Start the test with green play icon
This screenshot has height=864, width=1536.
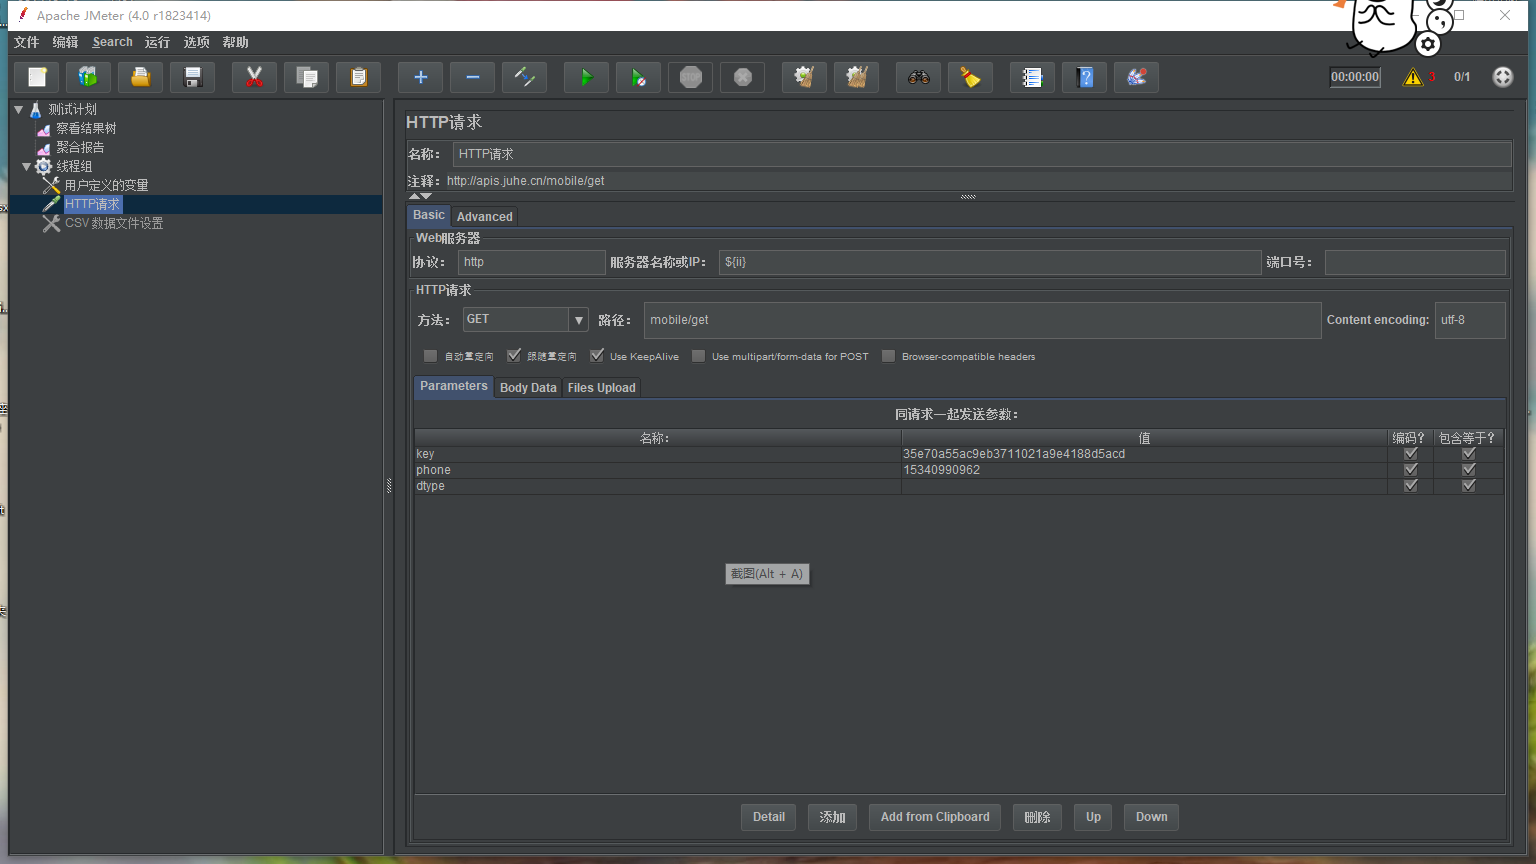click(x=586, y=77)
